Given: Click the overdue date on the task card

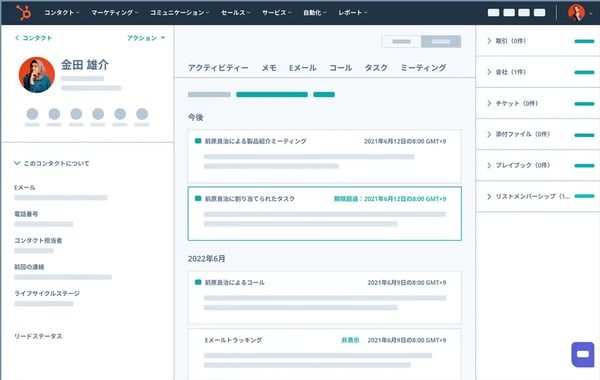Looking at the screenshot, I should [x=390, y=199].
